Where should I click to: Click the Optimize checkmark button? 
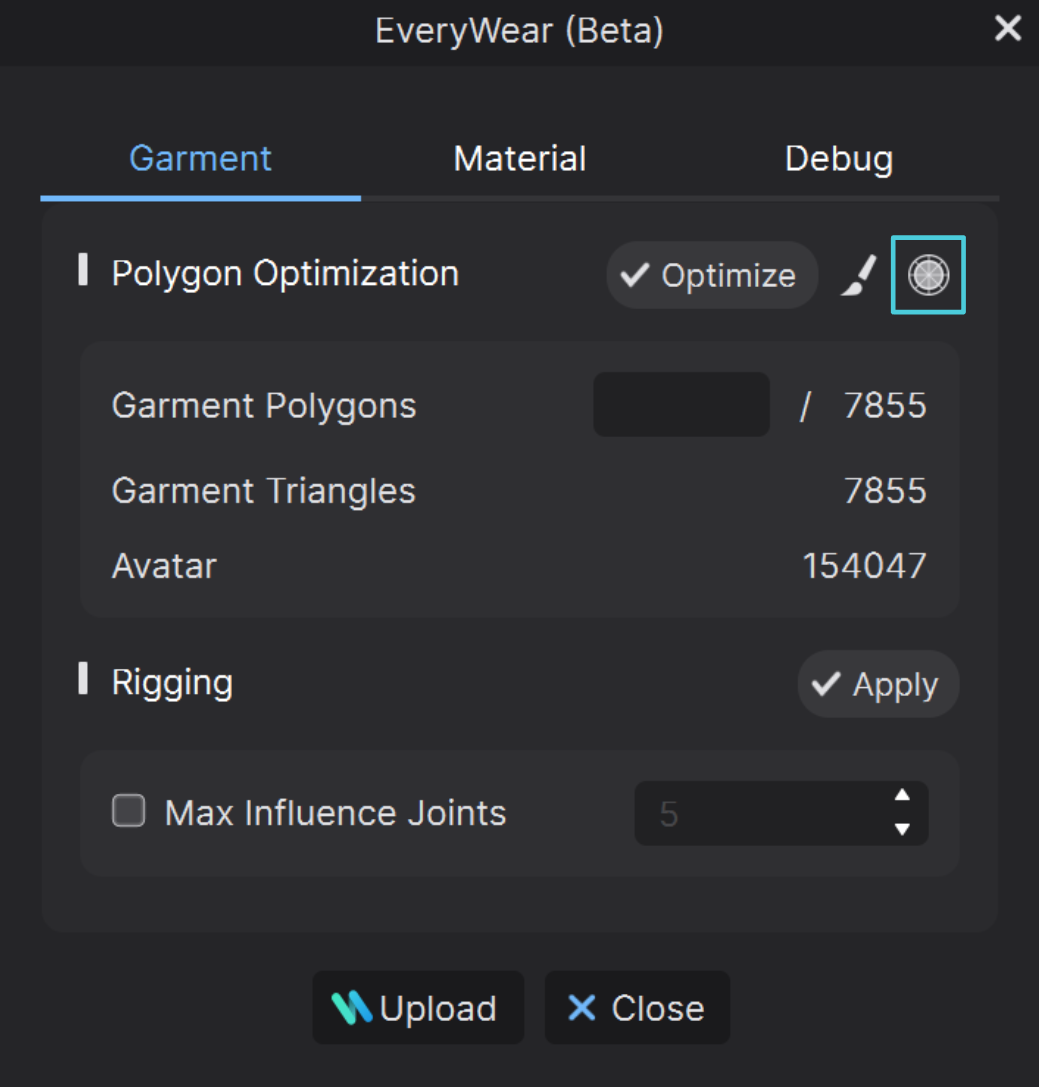(x=712, y=275)
